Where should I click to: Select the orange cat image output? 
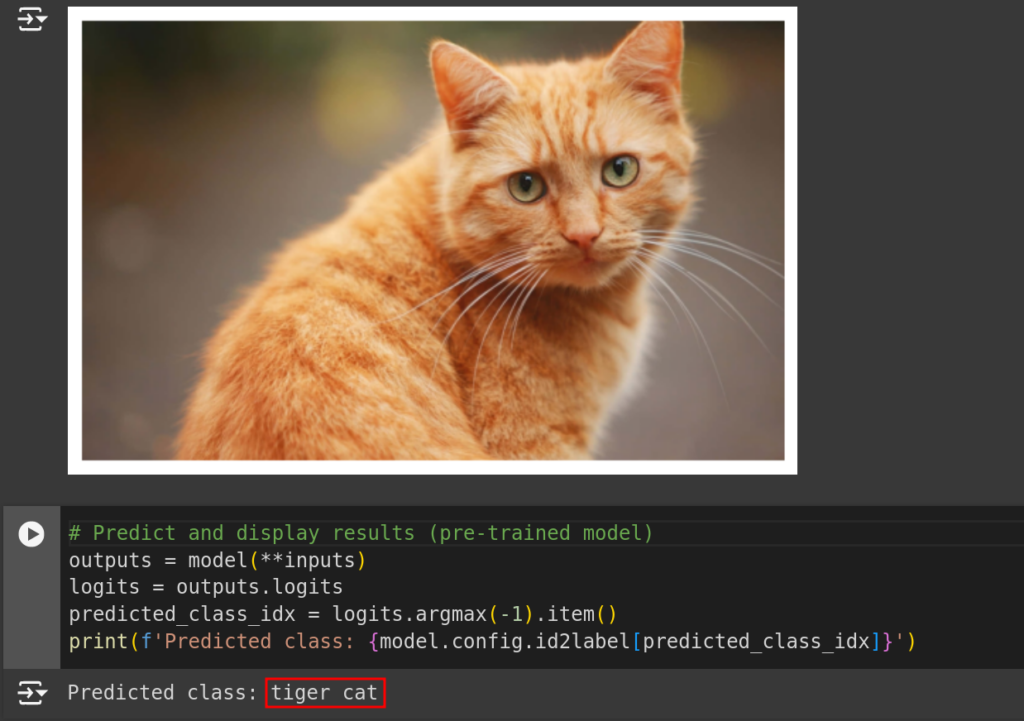(x=433, y=240)
